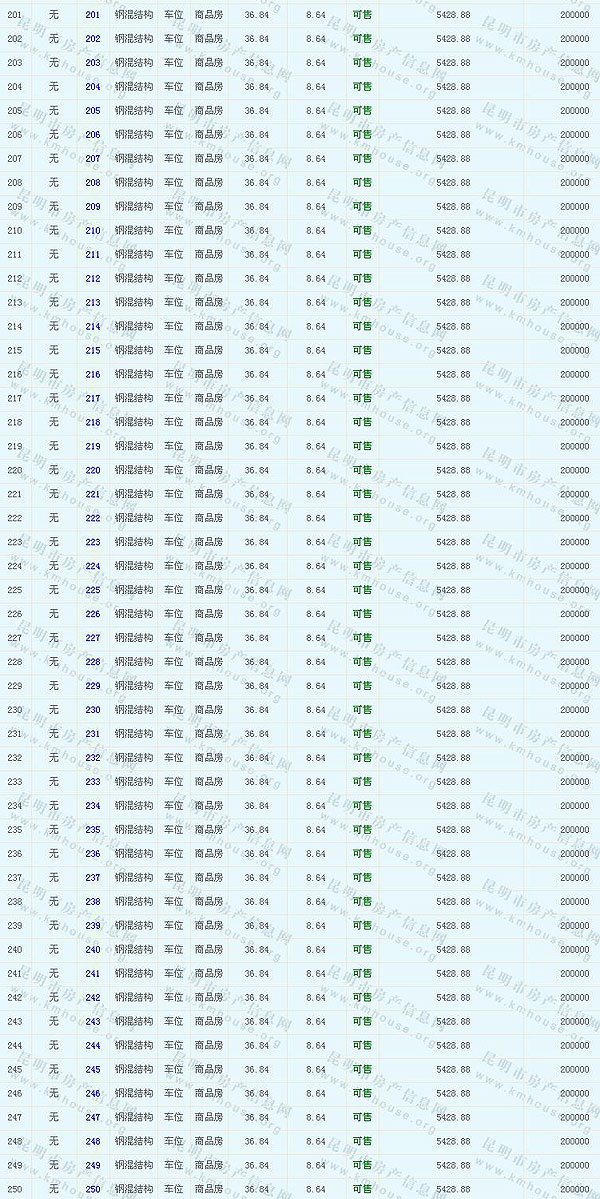600x1199 pixels.
Task: View unit via blue link 225
Action: coord(93,590)
